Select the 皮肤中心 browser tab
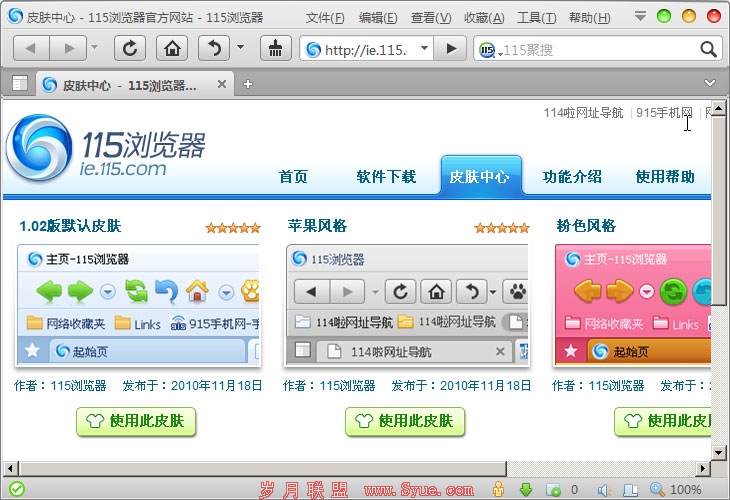 coord(135,84)
